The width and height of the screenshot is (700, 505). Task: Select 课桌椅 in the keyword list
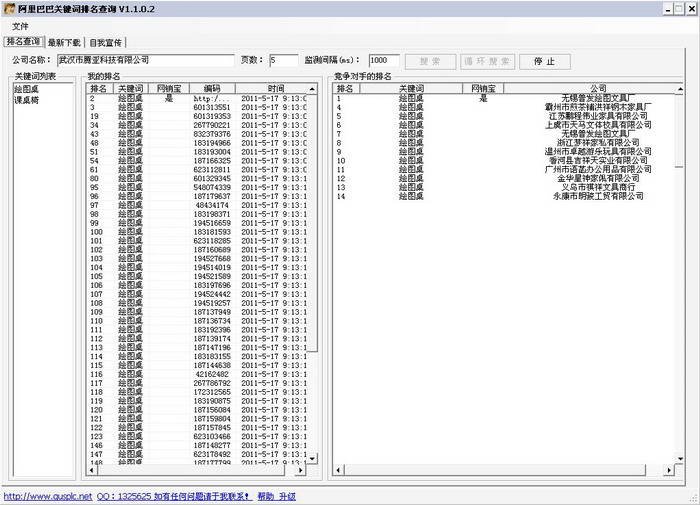27,100
